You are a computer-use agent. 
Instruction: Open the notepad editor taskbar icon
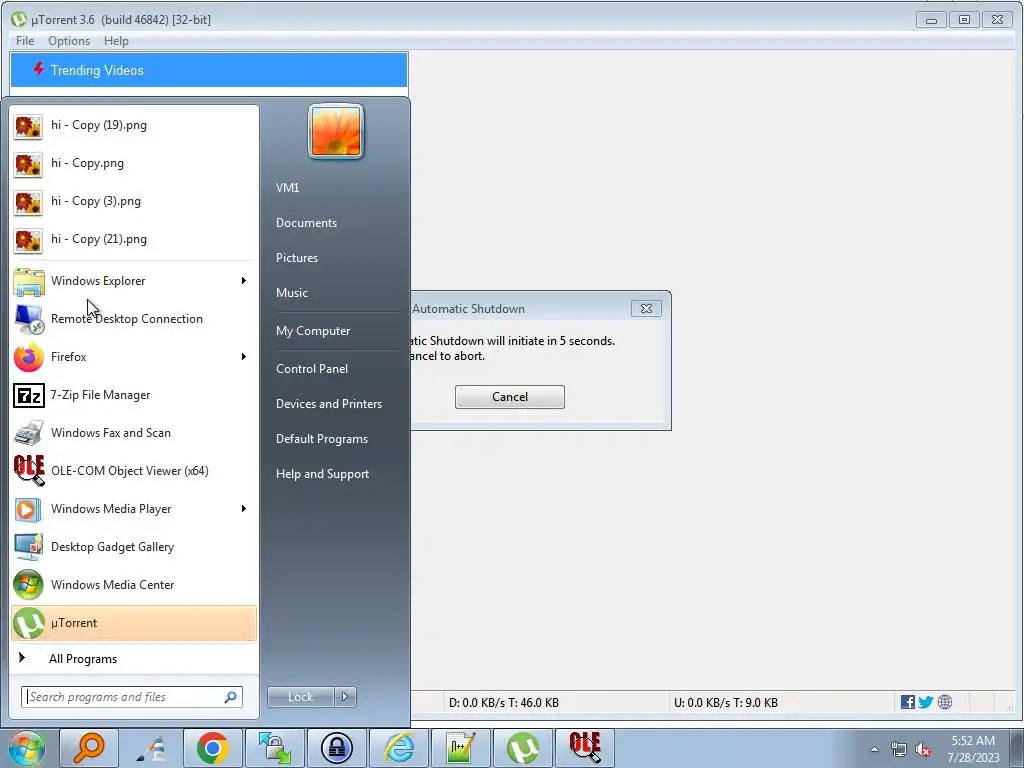[460, 748]
